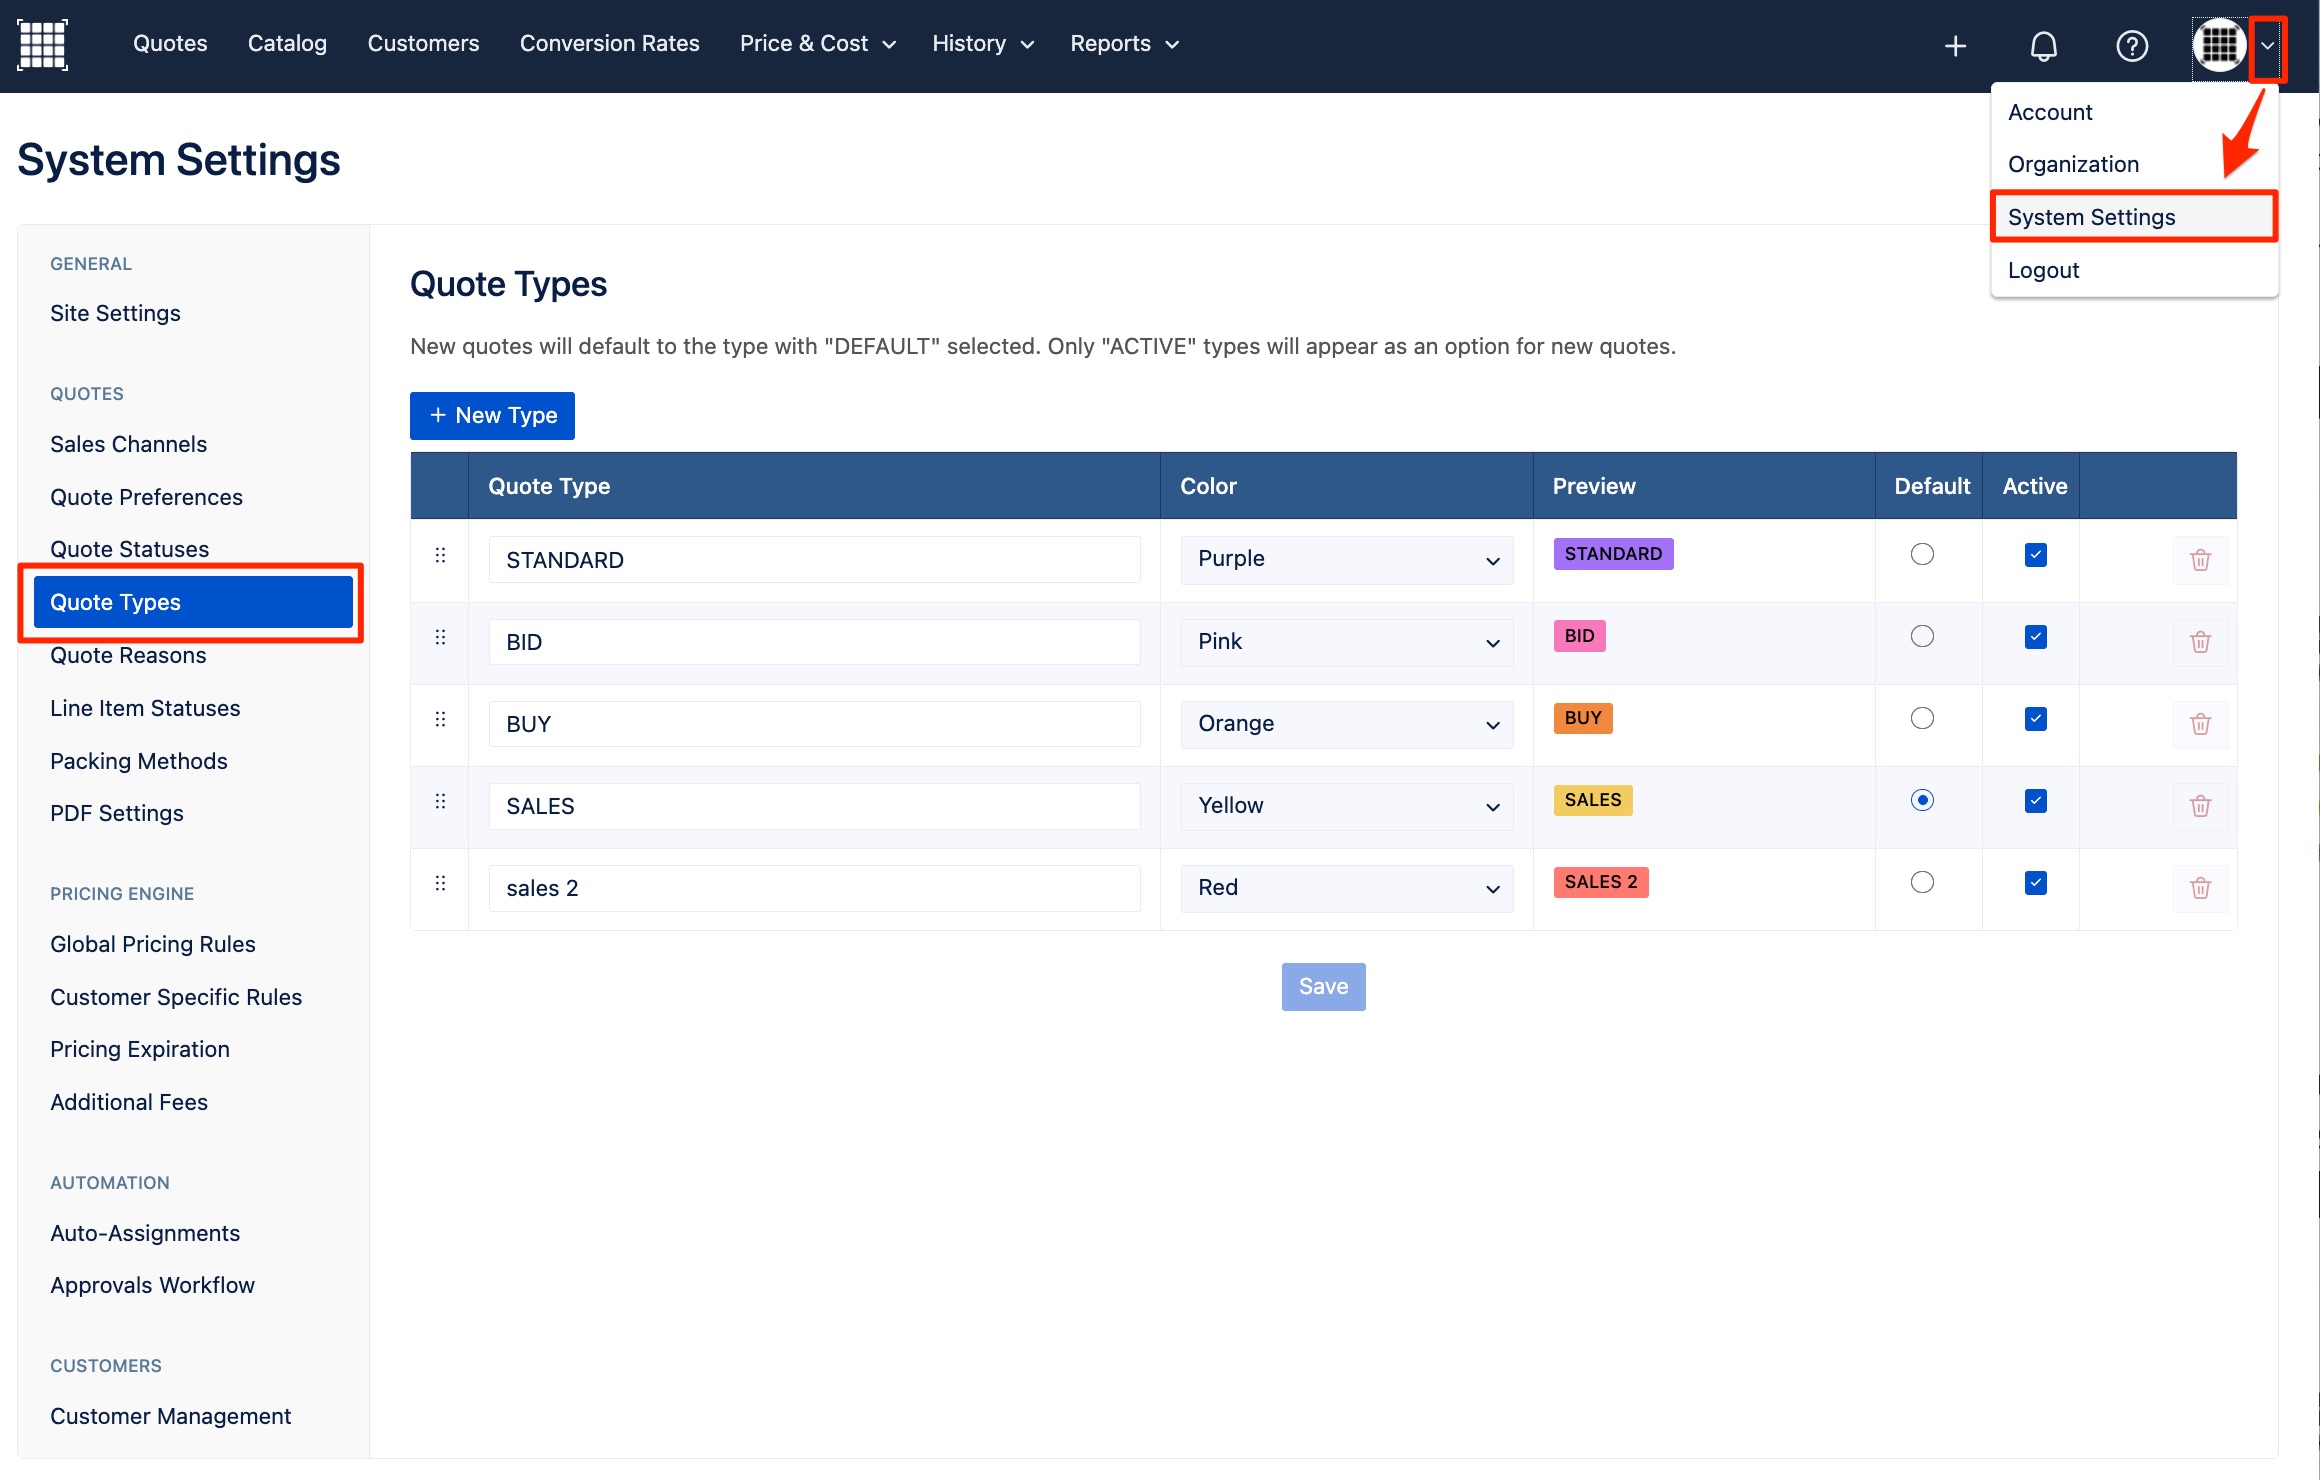Uncheck Active for the SALES row
The width and height of the screenshot is (2320, 1480).
click(x=2035, y=801)
